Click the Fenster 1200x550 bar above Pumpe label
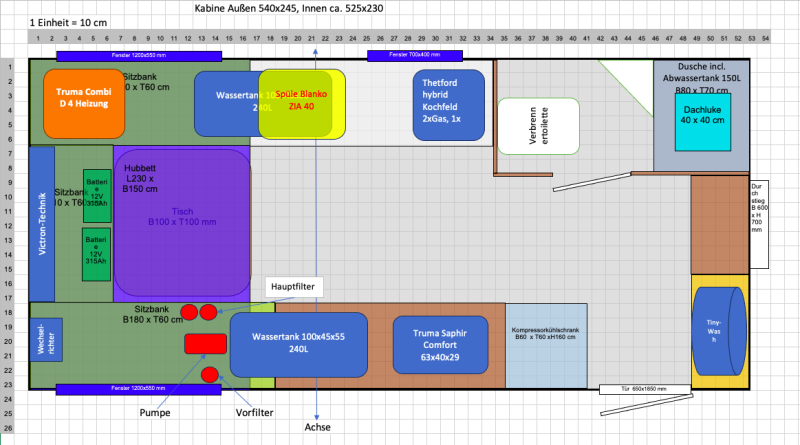The width and height of the screenshot is (800, 445). [x=138, y=389]
